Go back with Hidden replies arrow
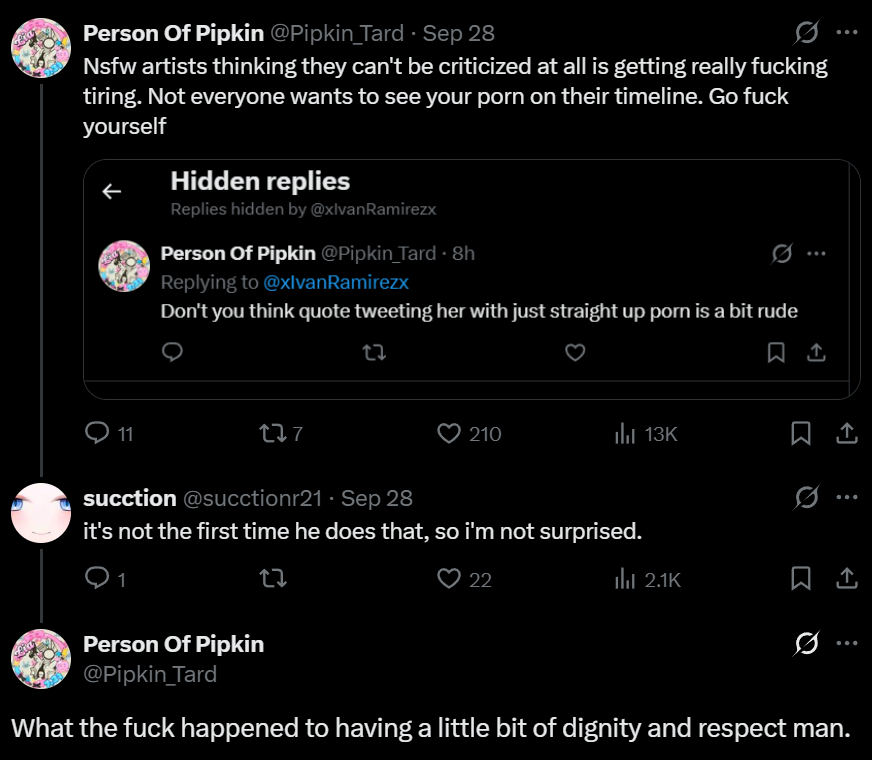Image resolution: width=872 pixels, height=760 pixels. 112,191
